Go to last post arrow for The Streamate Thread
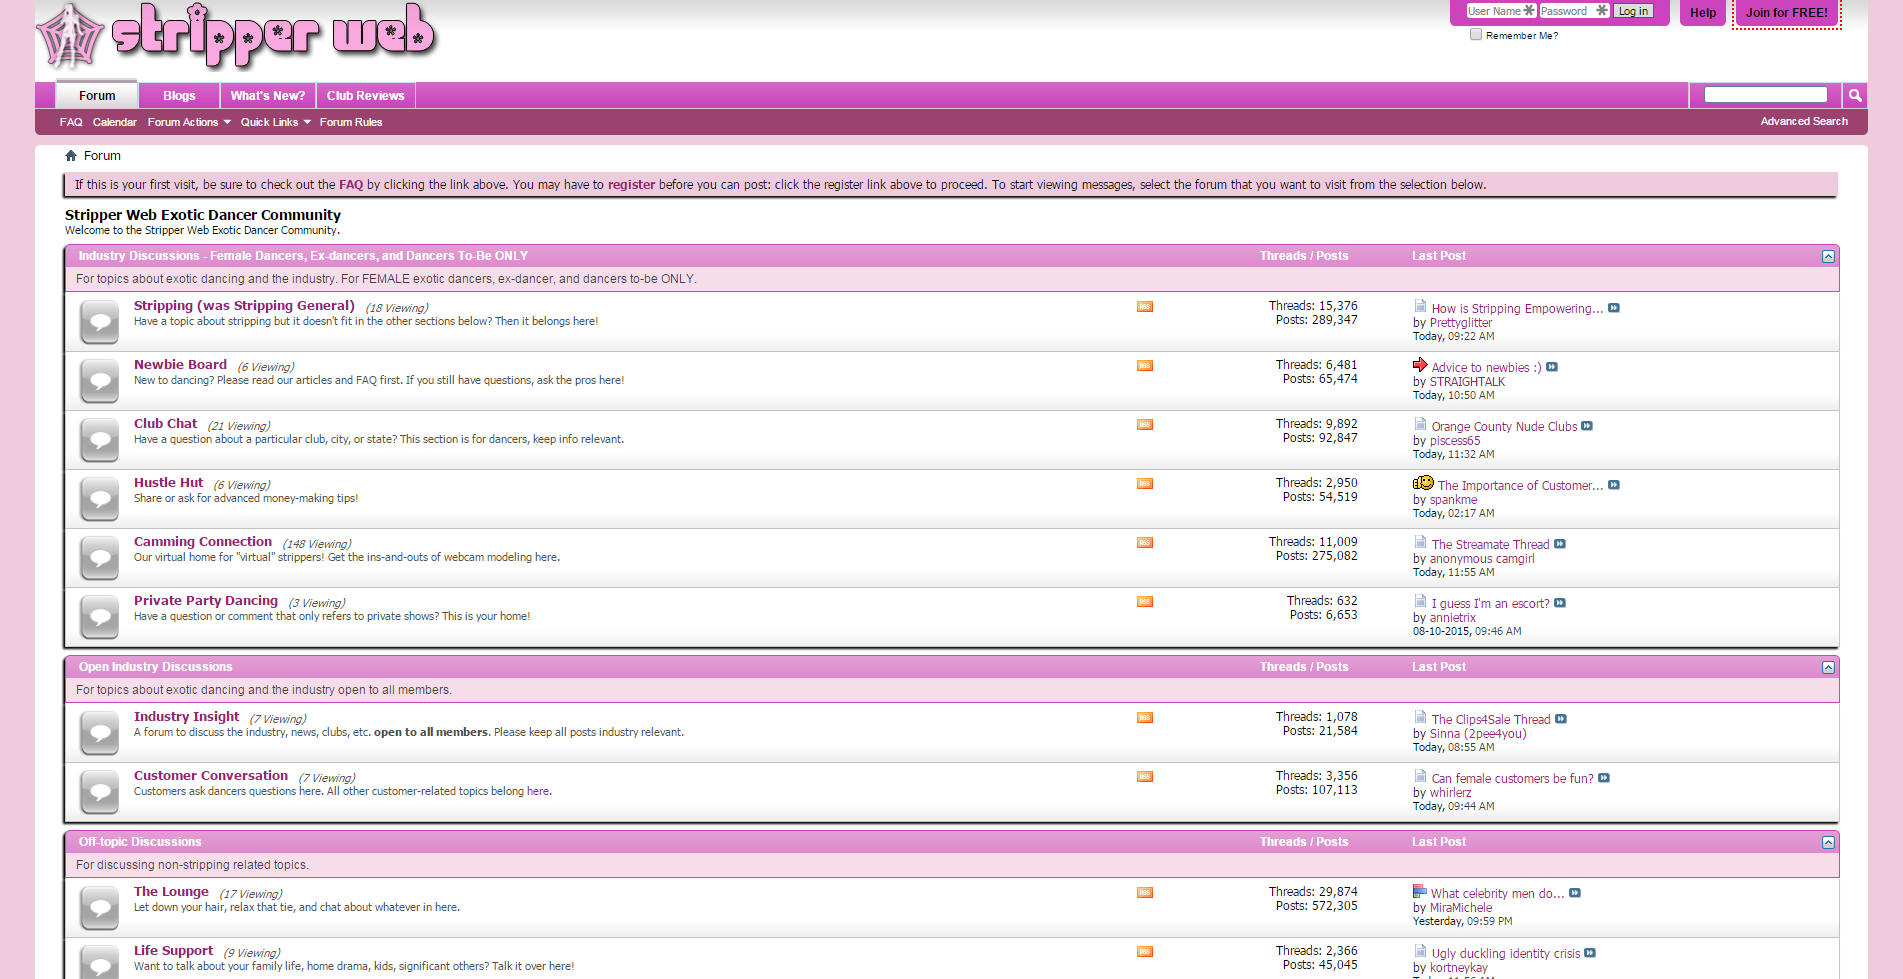Screen dimensions: 1903x979 [1560, 544]
